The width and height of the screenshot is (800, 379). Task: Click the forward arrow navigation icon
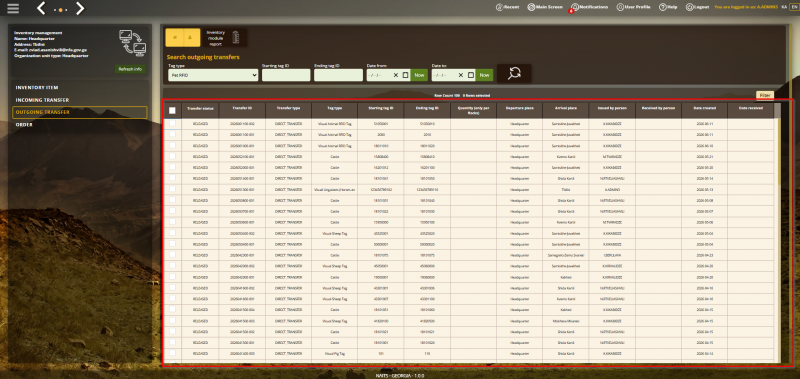[x=80, y=8]
